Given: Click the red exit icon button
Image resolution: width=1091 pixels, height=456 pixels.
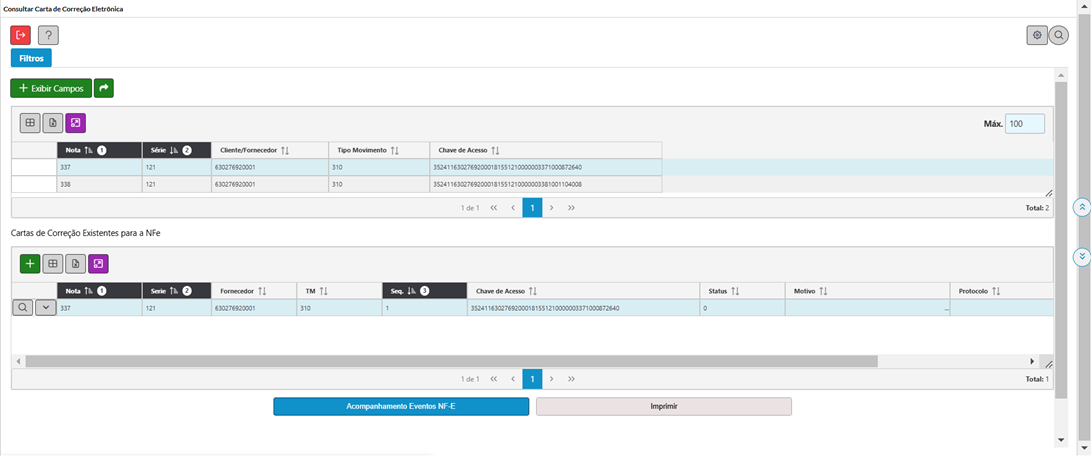Looking at the screenshot, I should tap(21, 36).
